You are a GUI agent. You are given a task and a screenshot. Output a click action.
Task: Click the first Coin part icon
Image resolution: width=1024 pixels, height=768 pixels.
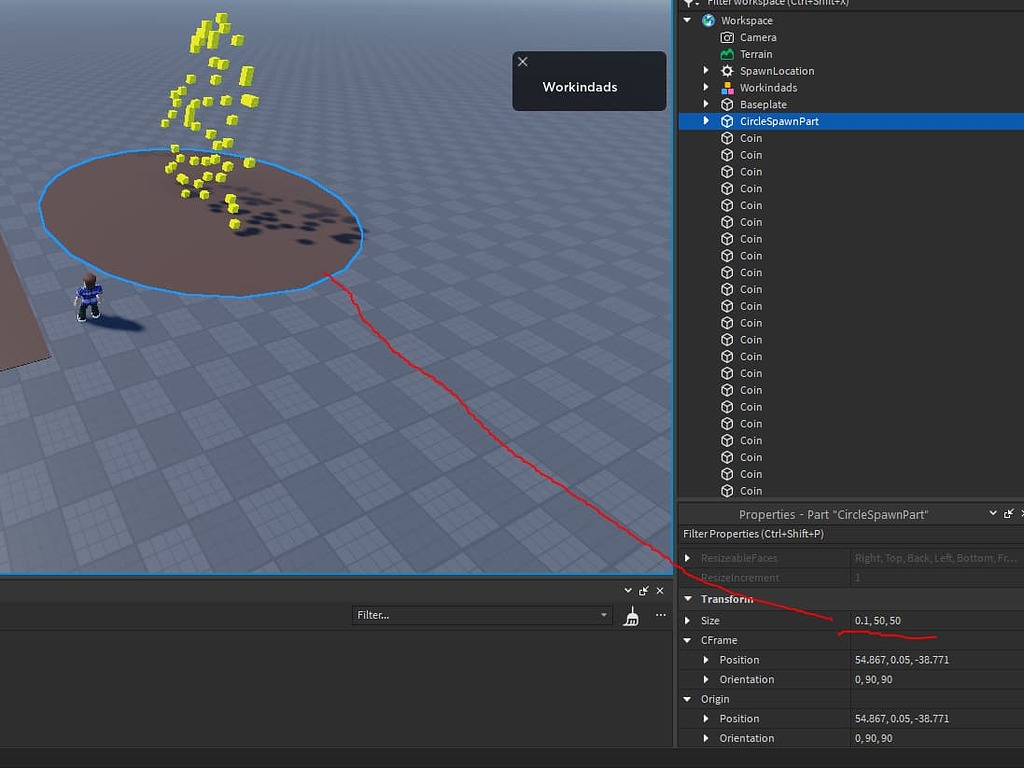pyautogui.click(x=727, y=138)
